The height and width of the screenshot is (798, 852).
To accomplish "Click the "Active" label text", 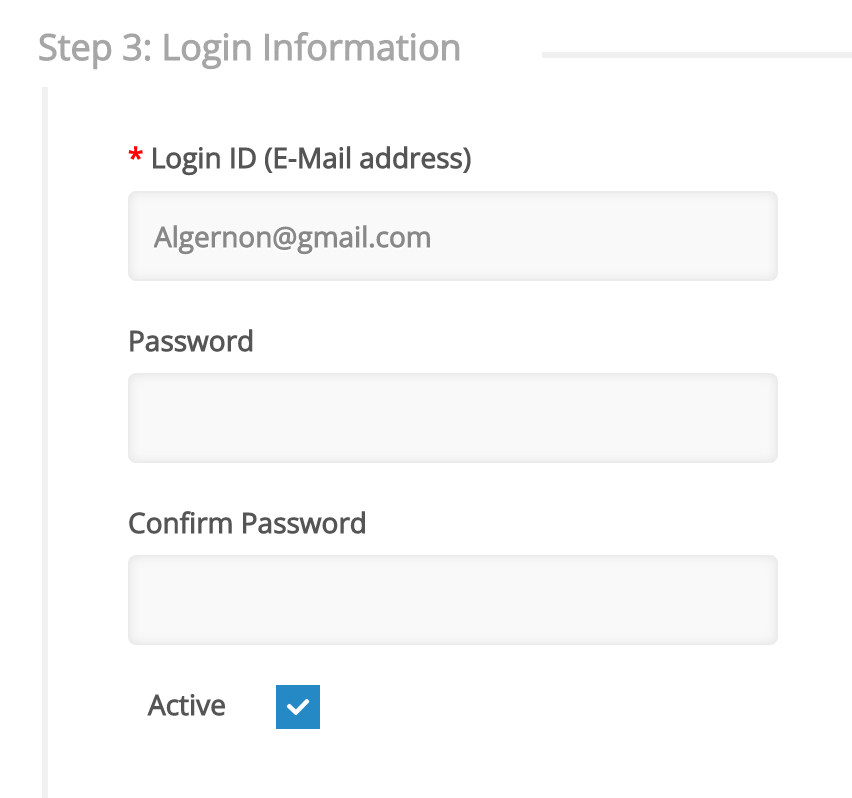I will pos(187,706).
